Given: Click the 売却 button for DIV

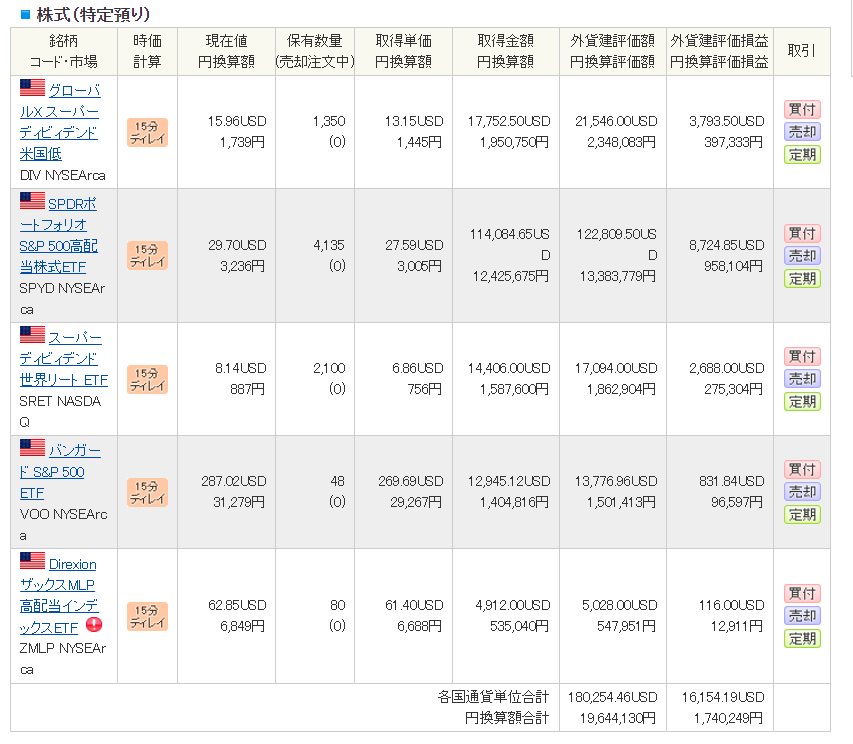Looking at the screenshot, I should point(802,132).
